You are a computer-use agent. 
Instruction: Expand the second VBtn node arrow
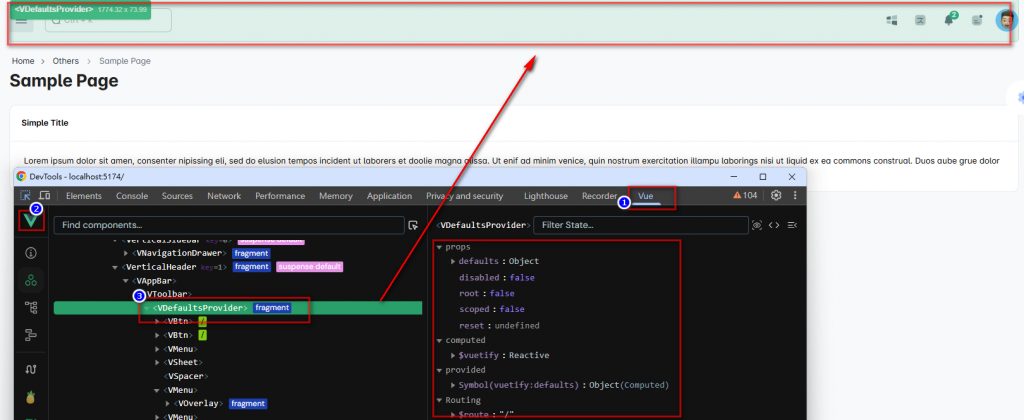tap(157, 335)
